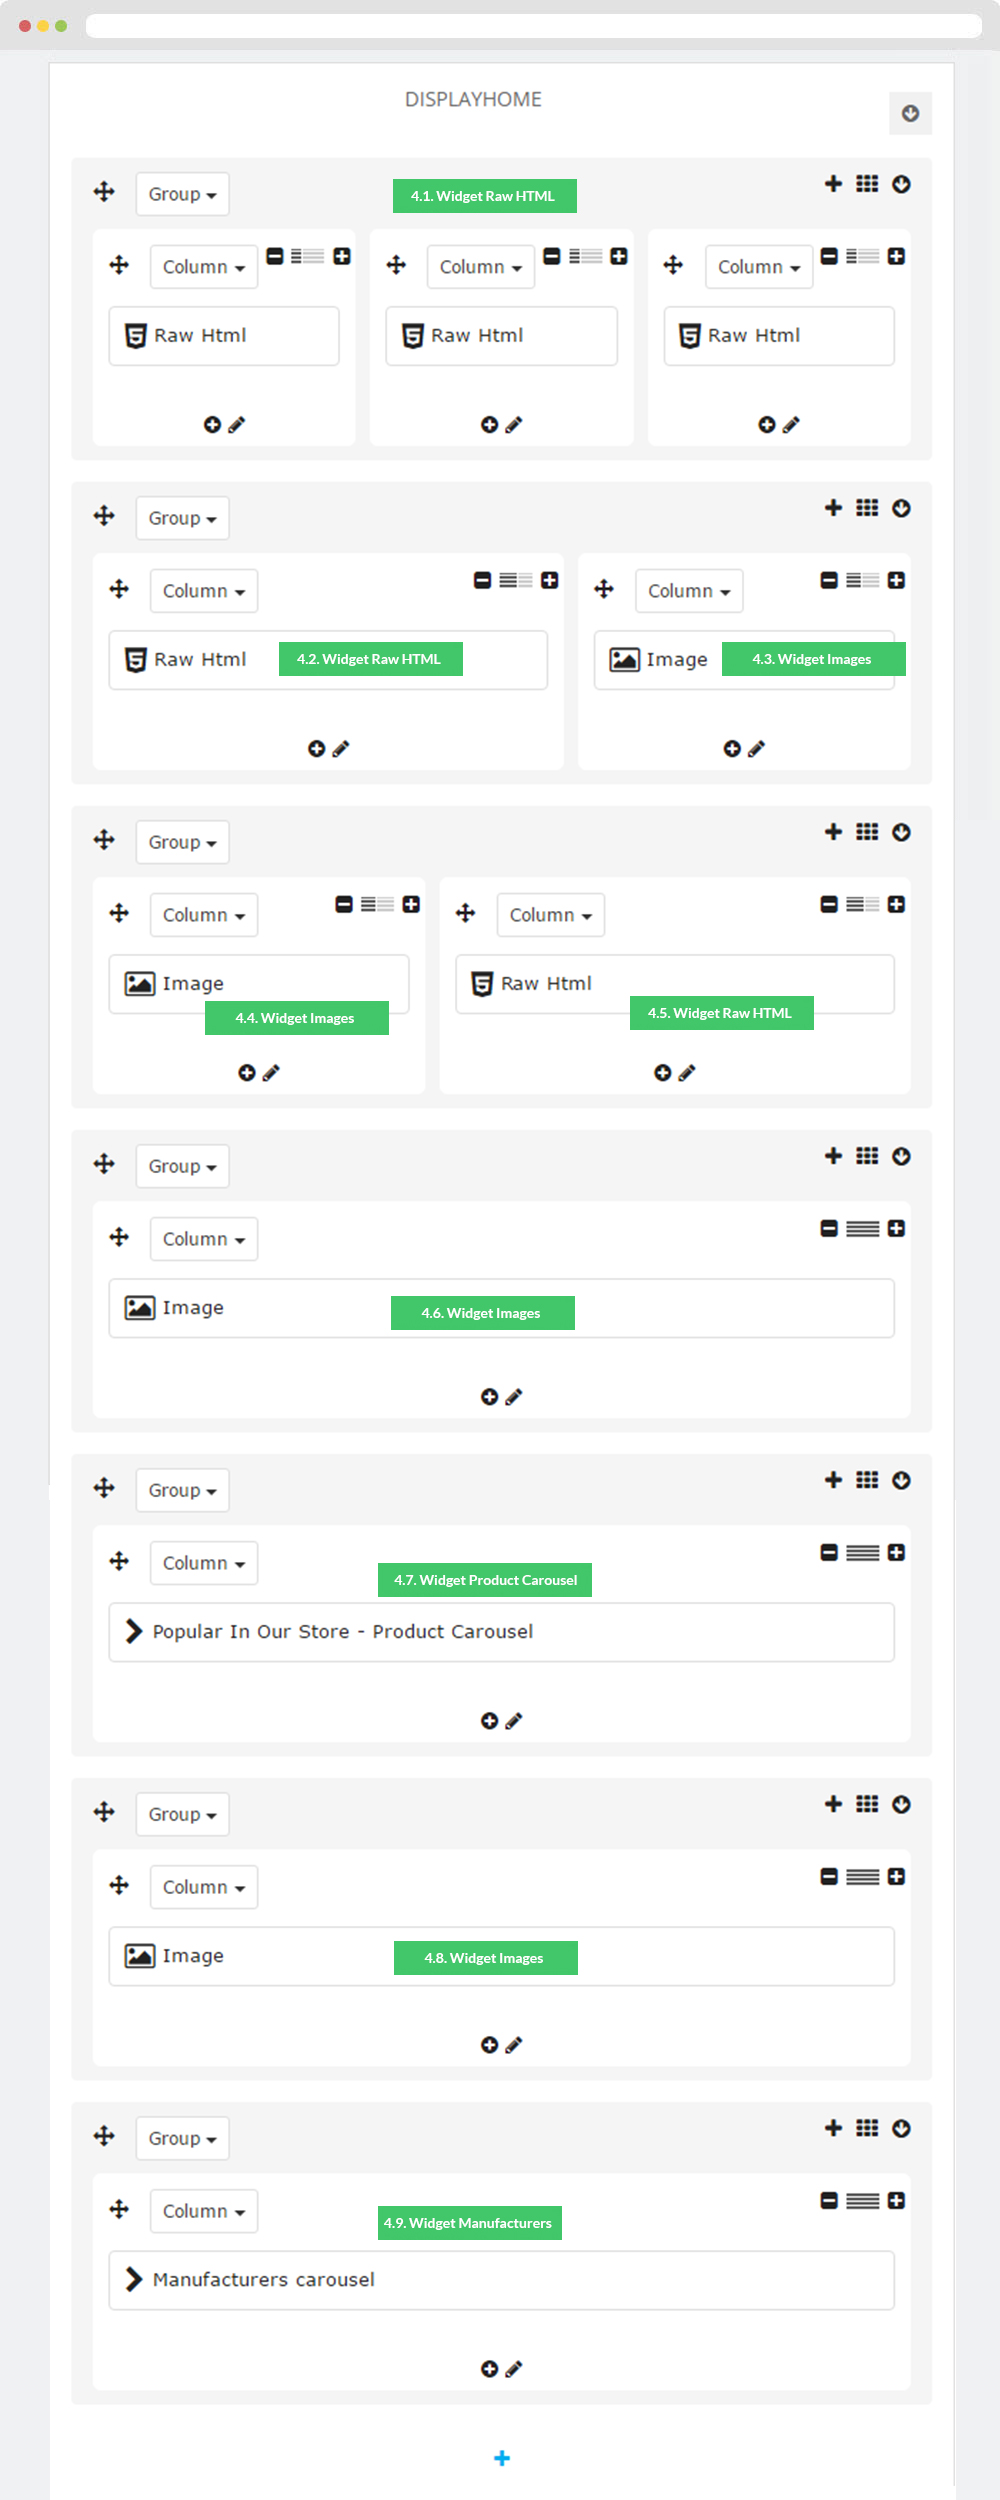
Task: Open the Column dropdown of third Raw Html column
Action: pyautogui.click(x=759, y=267)
